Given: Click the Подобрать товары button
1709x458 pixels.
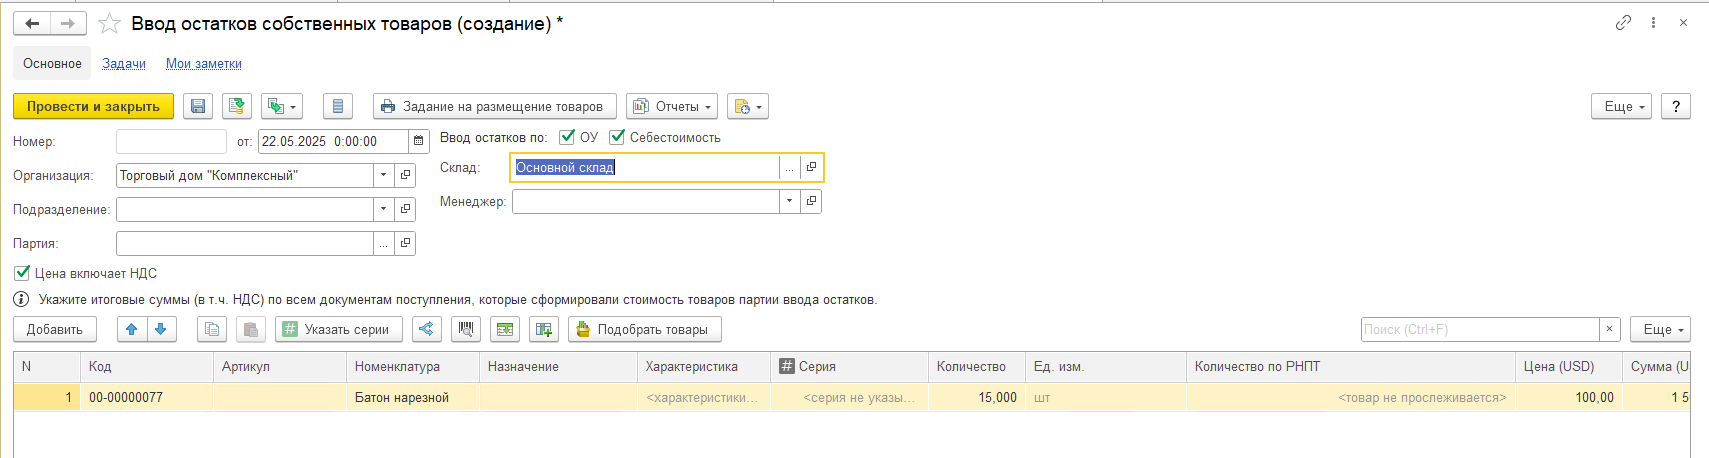Looking at the screenshot, I should (644, 329).
